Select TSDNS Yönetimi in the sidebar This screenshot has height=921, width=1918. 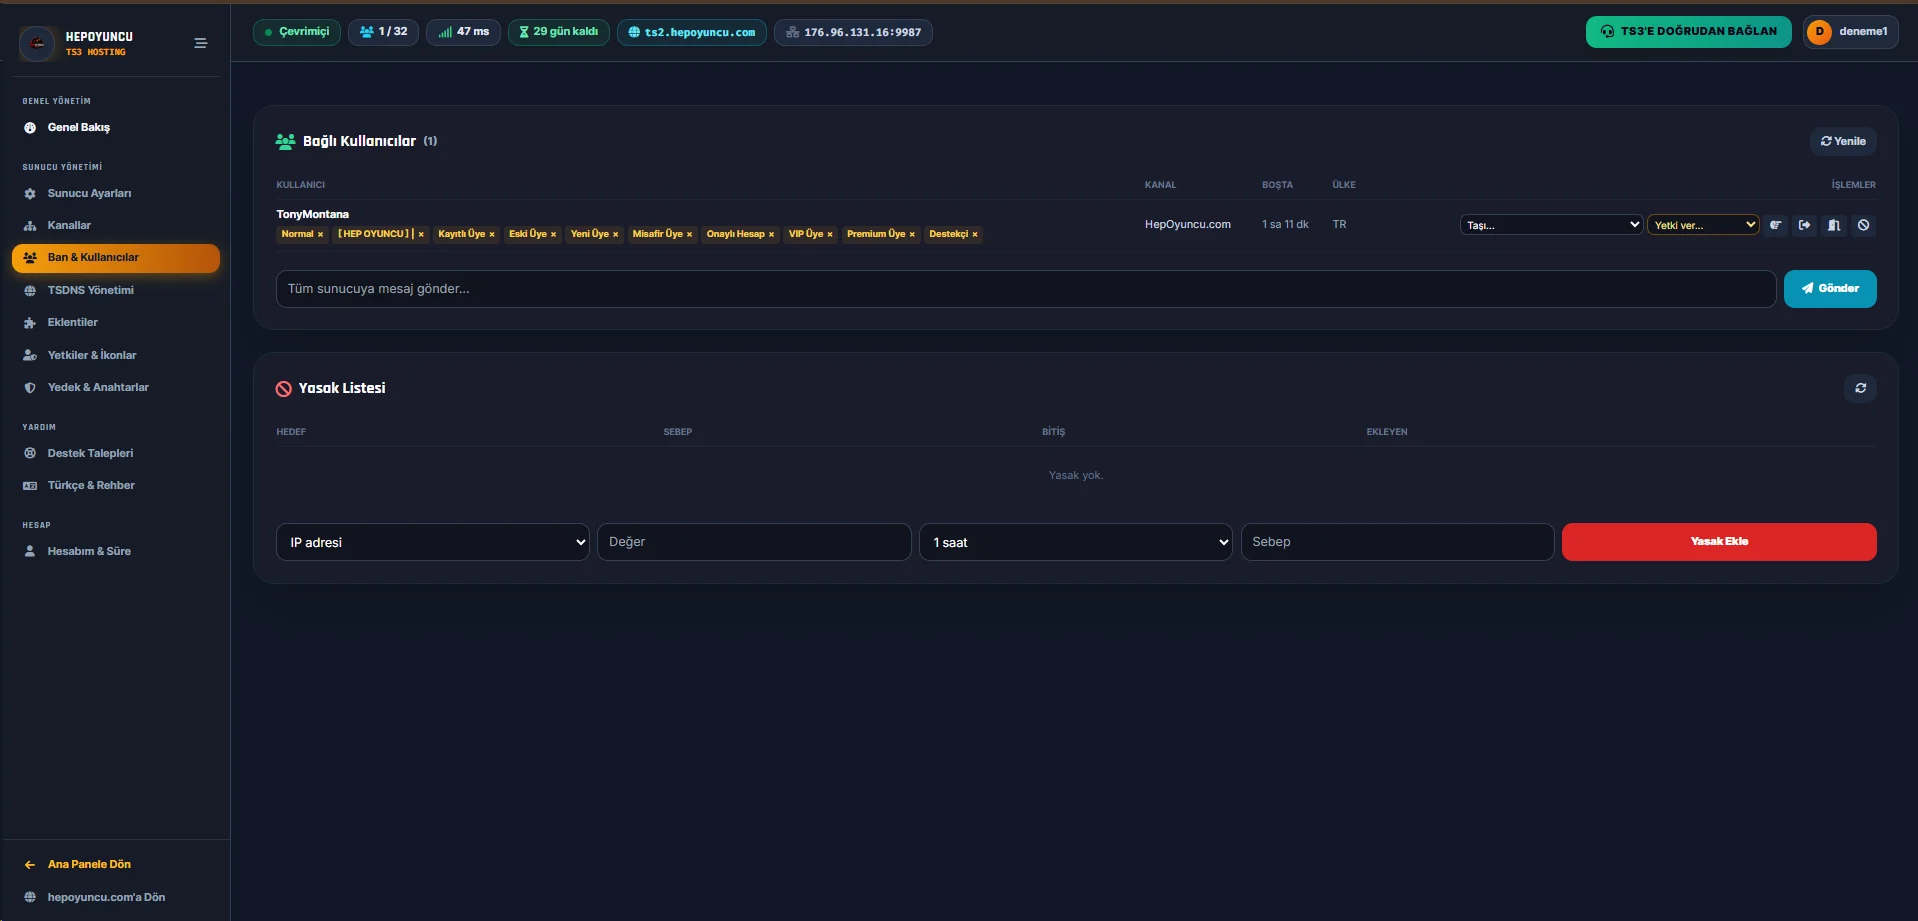(116, 291)
